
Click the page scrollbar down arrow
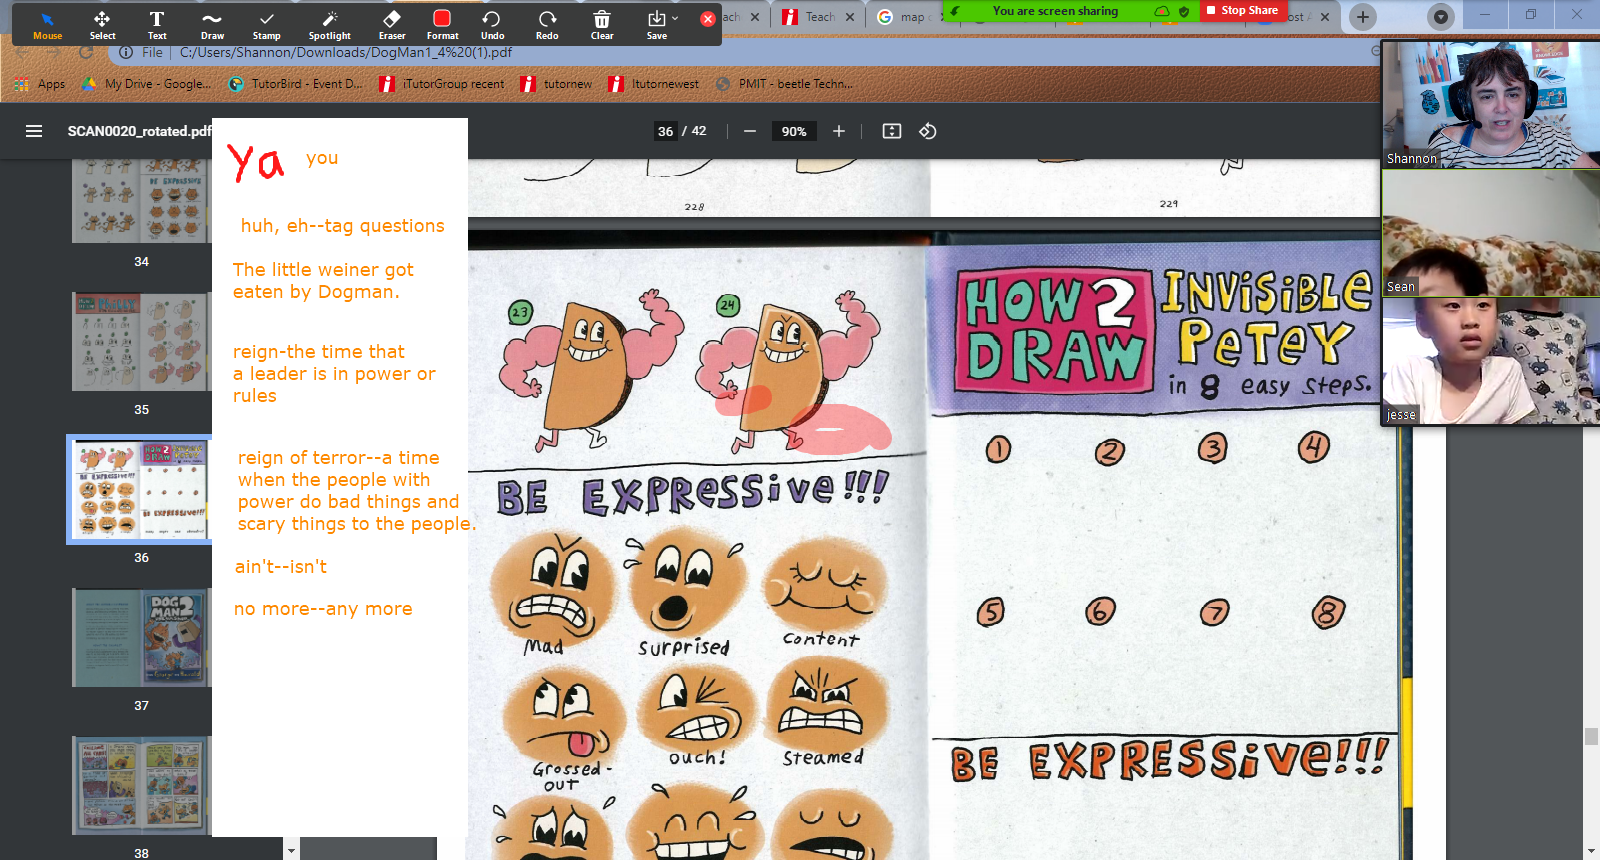pos(1591,851)
